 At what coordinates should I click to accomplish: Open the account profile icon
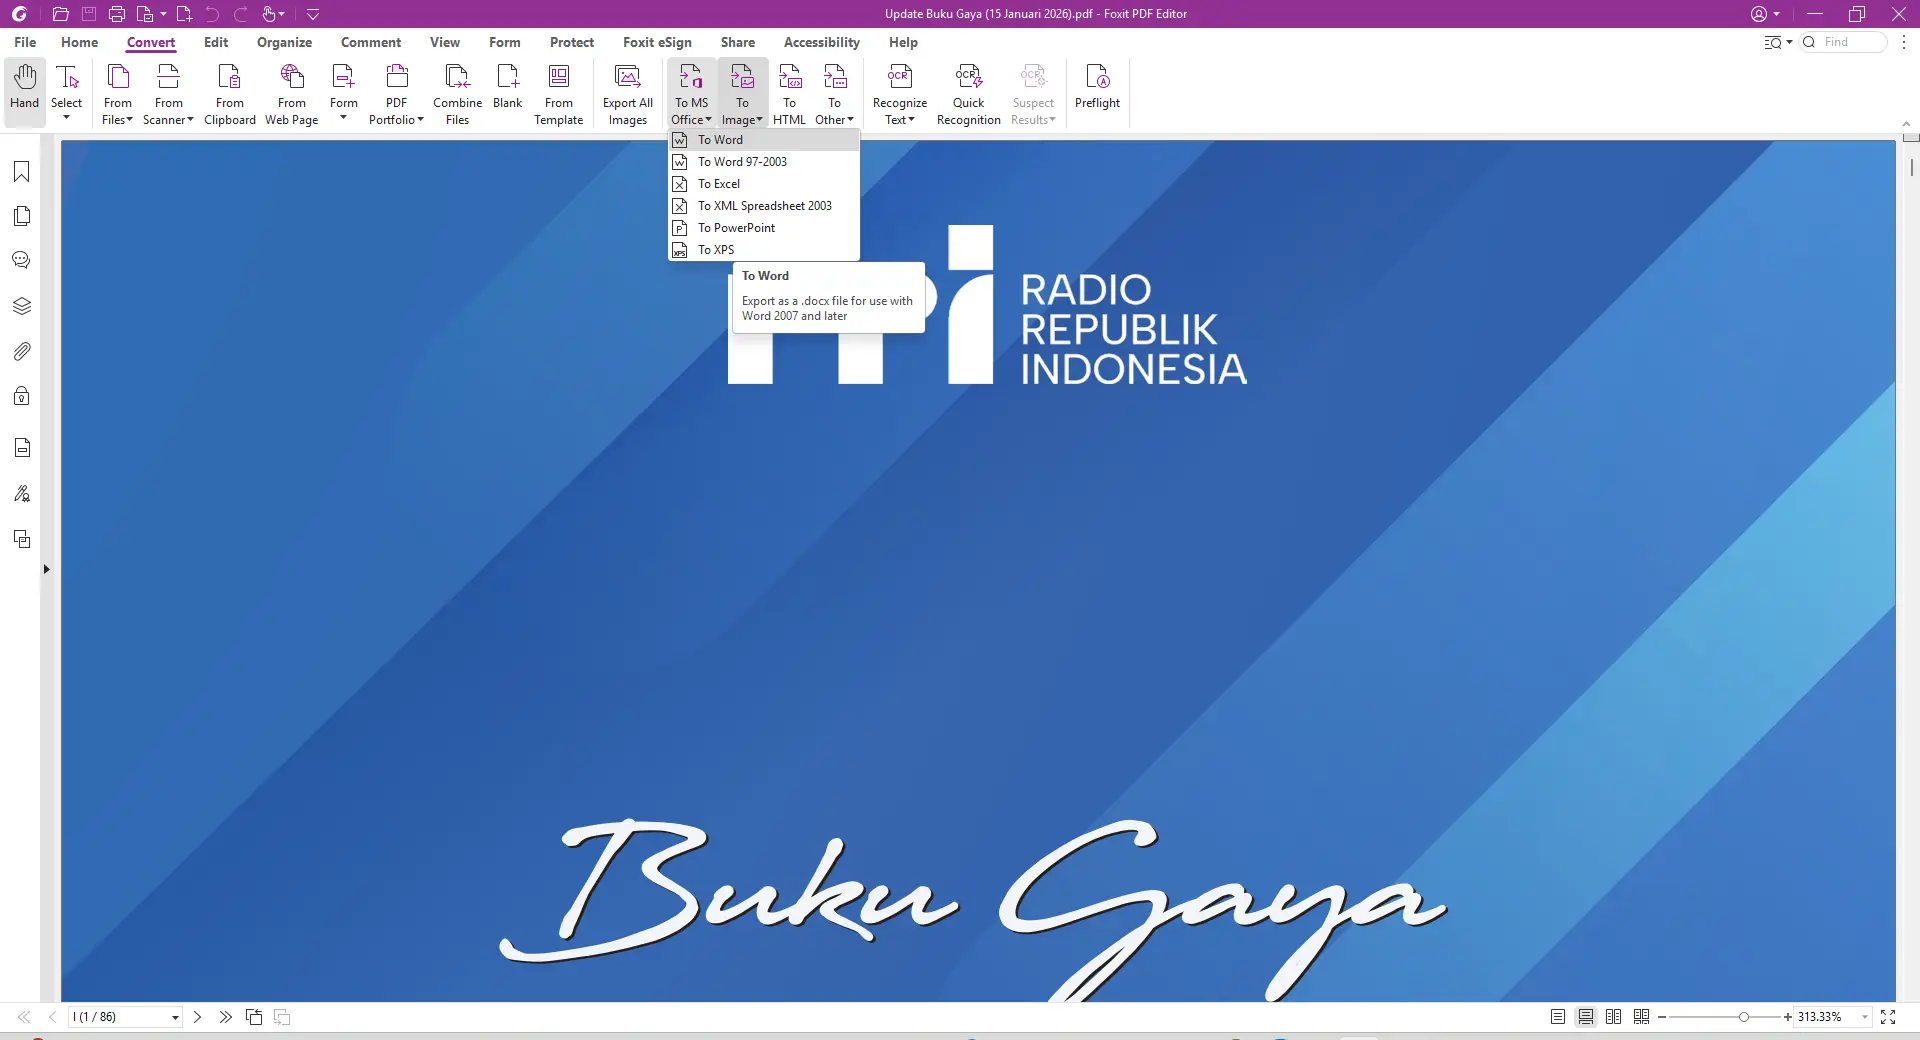[x=1759, y=14]
